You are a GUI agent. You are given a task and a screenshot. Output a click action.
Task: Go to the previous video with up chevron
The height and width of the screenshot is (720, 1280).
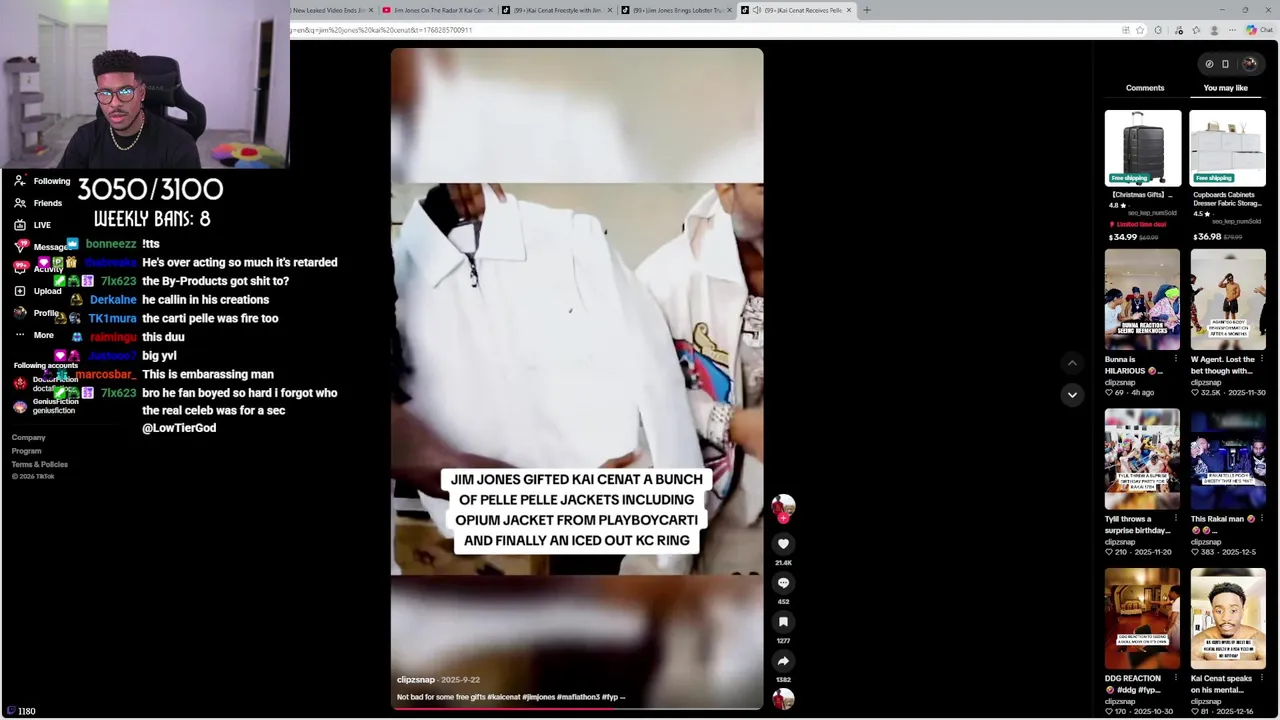1072,363
